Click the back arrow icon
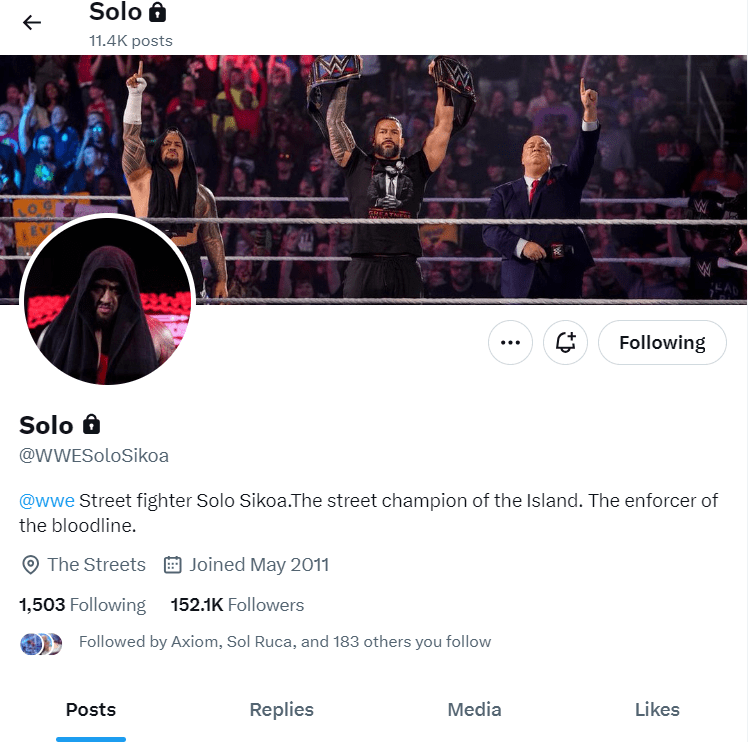Screen dimensions: 748x742 (32, 22)
